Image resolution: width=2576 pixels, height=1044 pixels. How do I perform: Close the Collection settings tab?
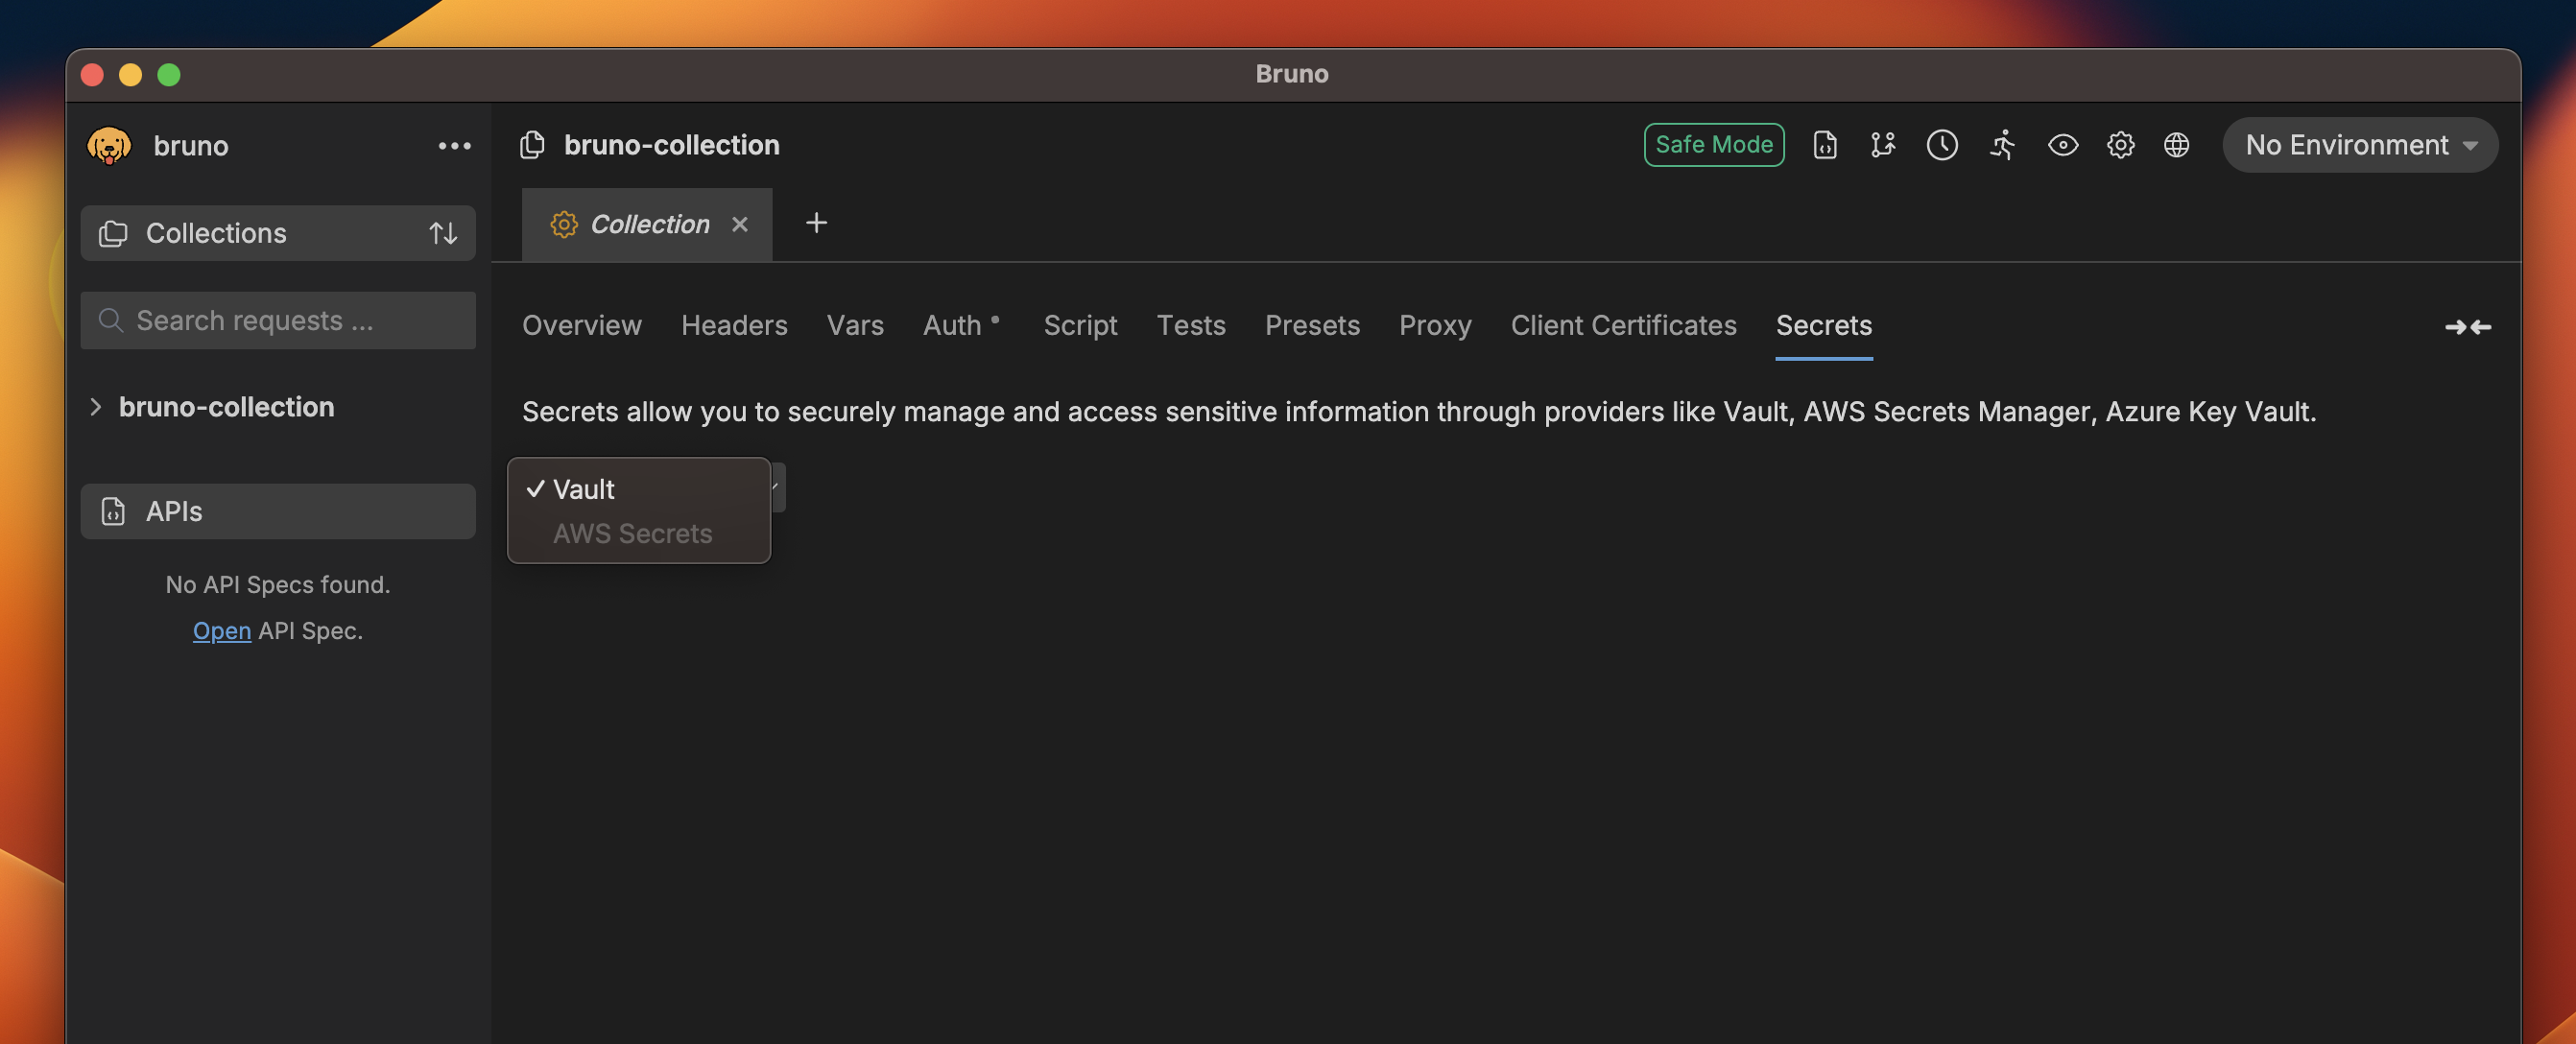click(740, 224)
